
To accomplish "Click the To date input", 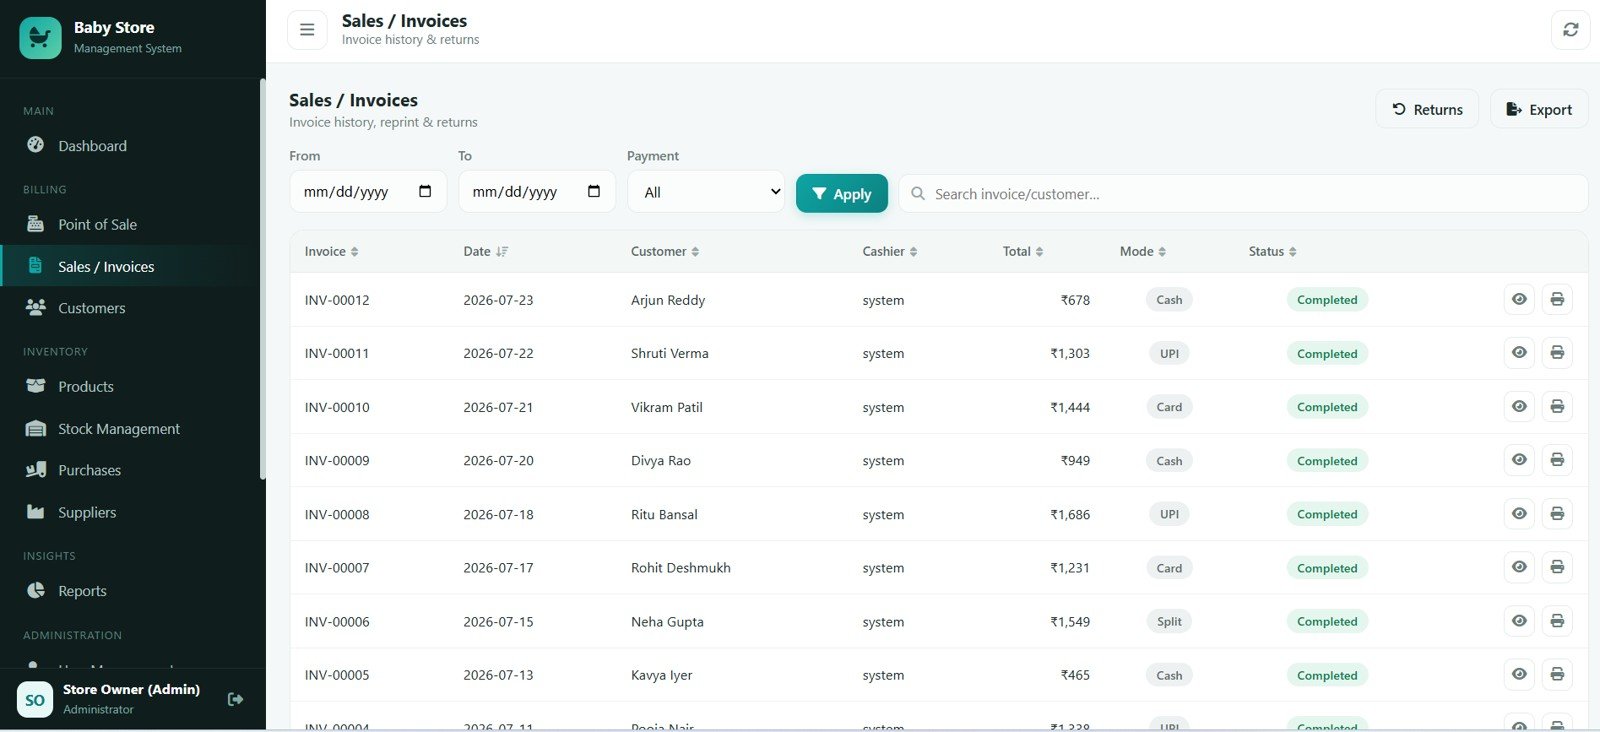I will (x=537, y=192).
